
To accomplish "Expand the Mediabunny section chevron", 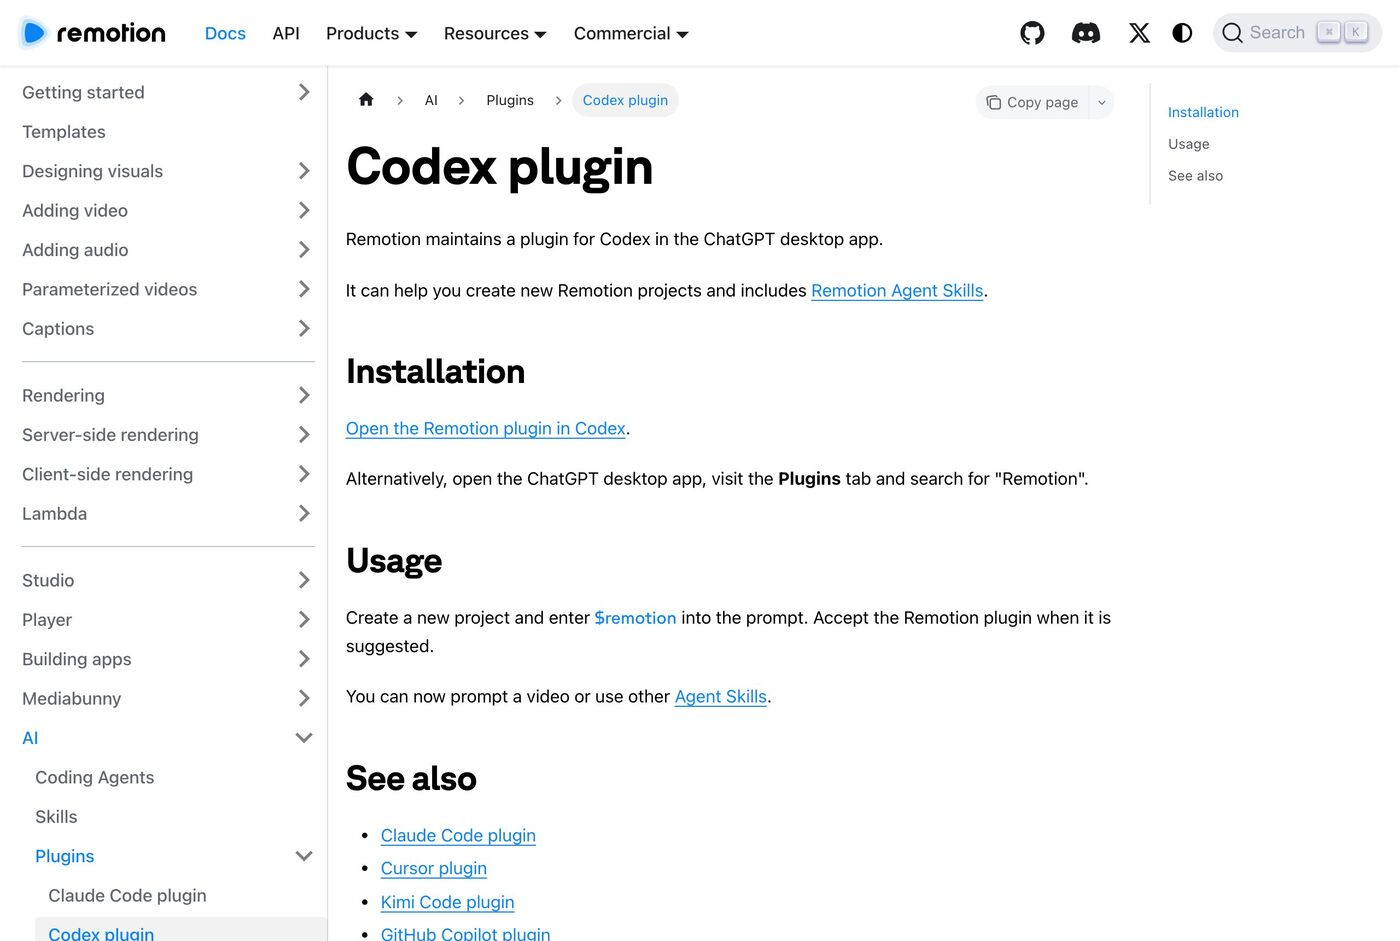I will point(304,698).
